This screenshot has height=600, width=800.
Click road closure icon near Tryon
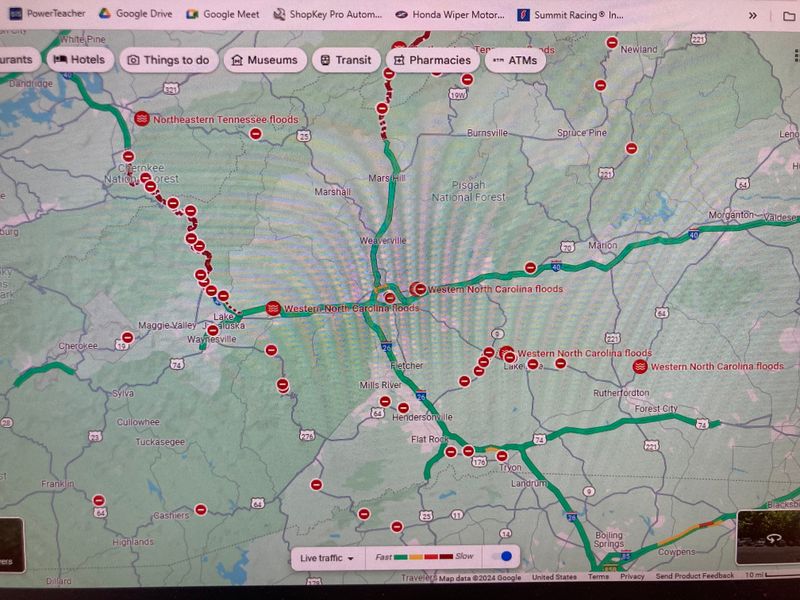(x=502, y=456)
